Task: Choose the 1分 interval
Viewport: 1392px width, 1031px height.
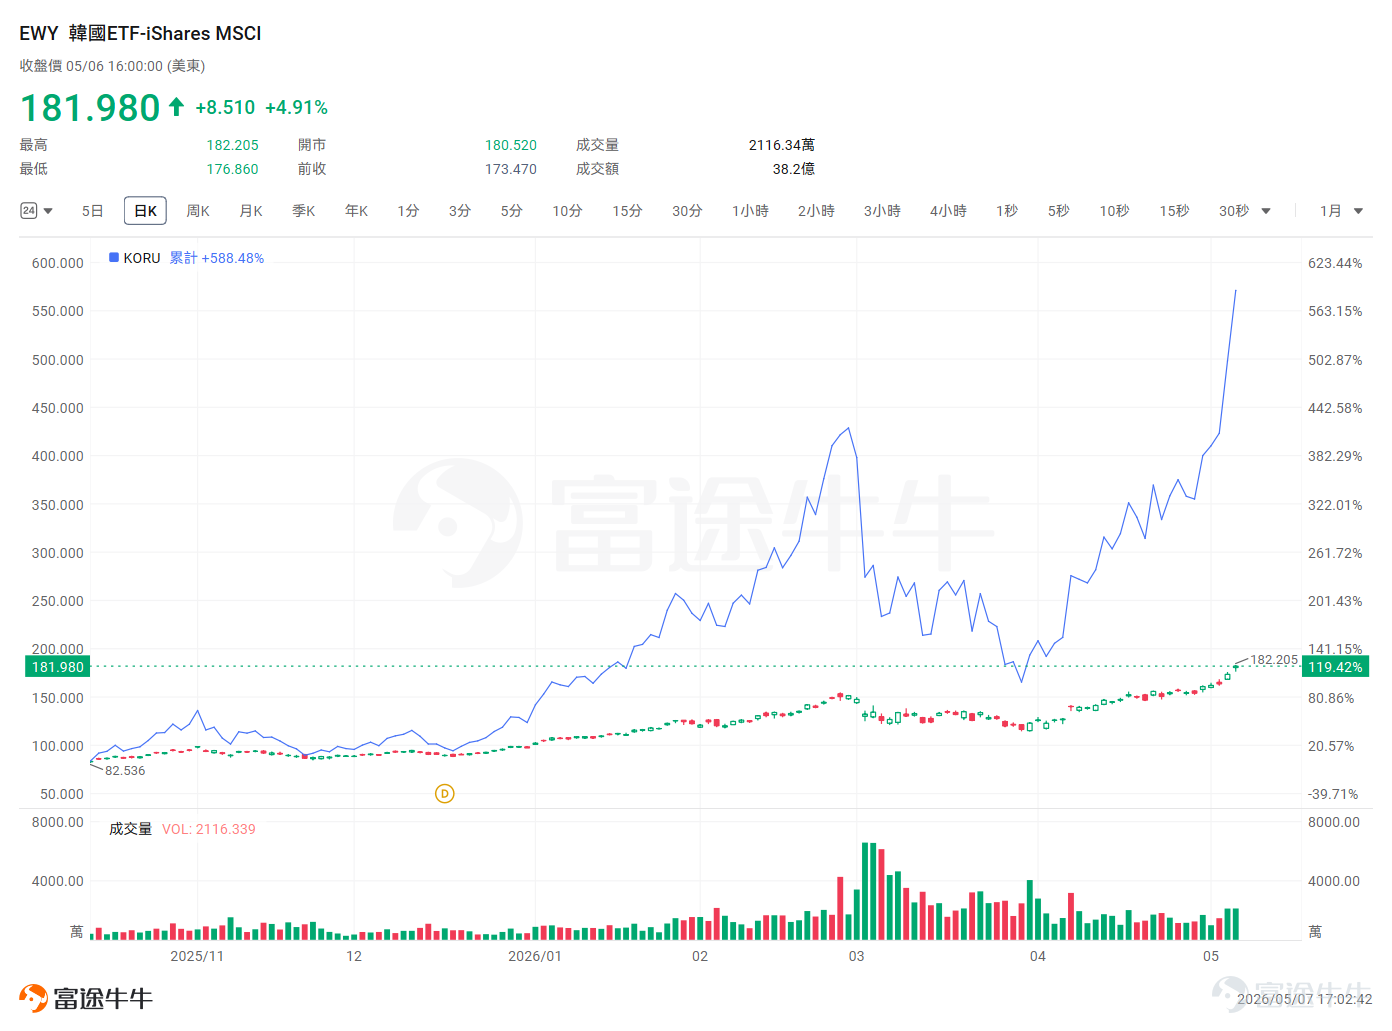Action: point(408,211)
